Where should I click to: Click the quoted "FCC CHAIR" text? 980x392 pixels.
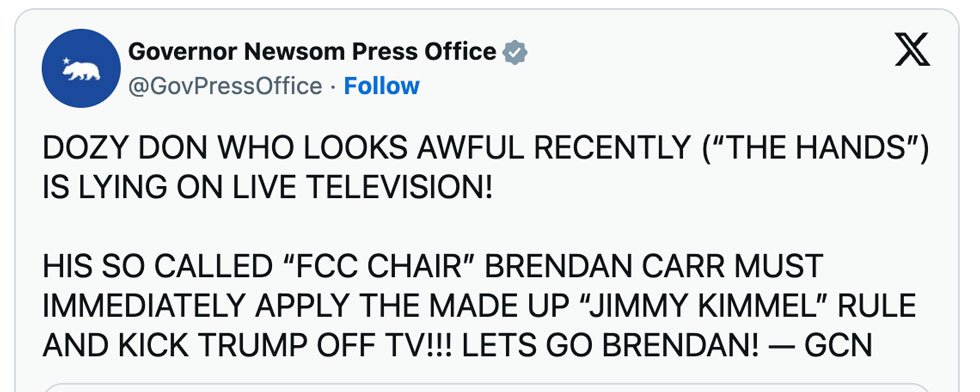pos(377,266)
